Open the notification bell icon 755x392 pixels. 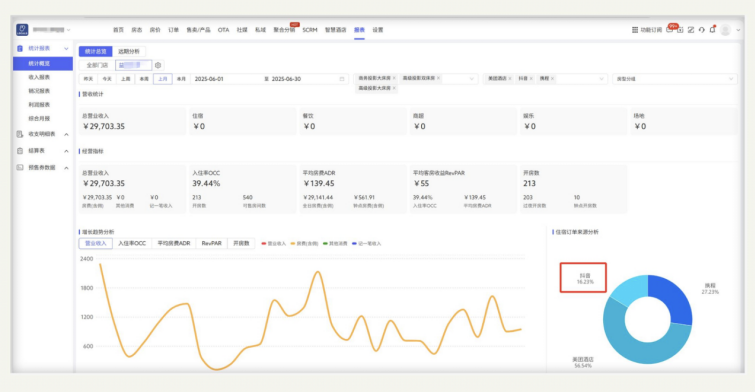pos(713,30)
